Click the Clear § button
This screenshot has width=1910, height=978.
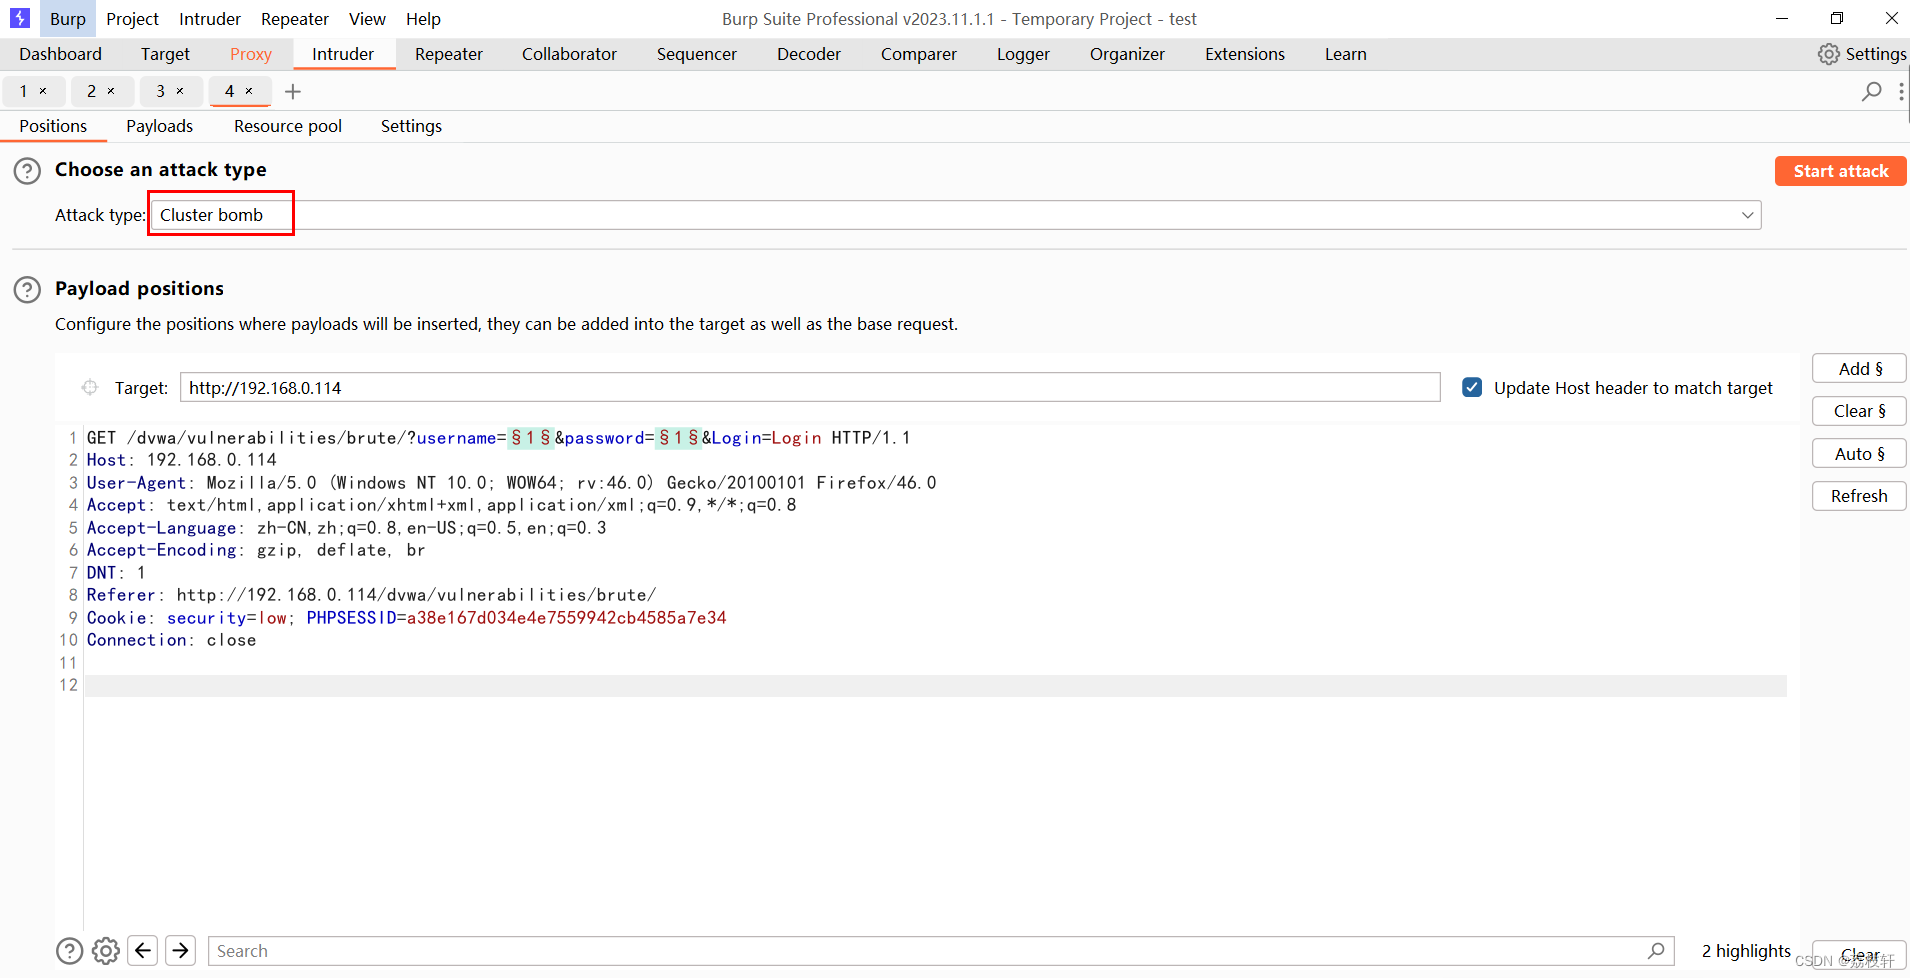1859,411
